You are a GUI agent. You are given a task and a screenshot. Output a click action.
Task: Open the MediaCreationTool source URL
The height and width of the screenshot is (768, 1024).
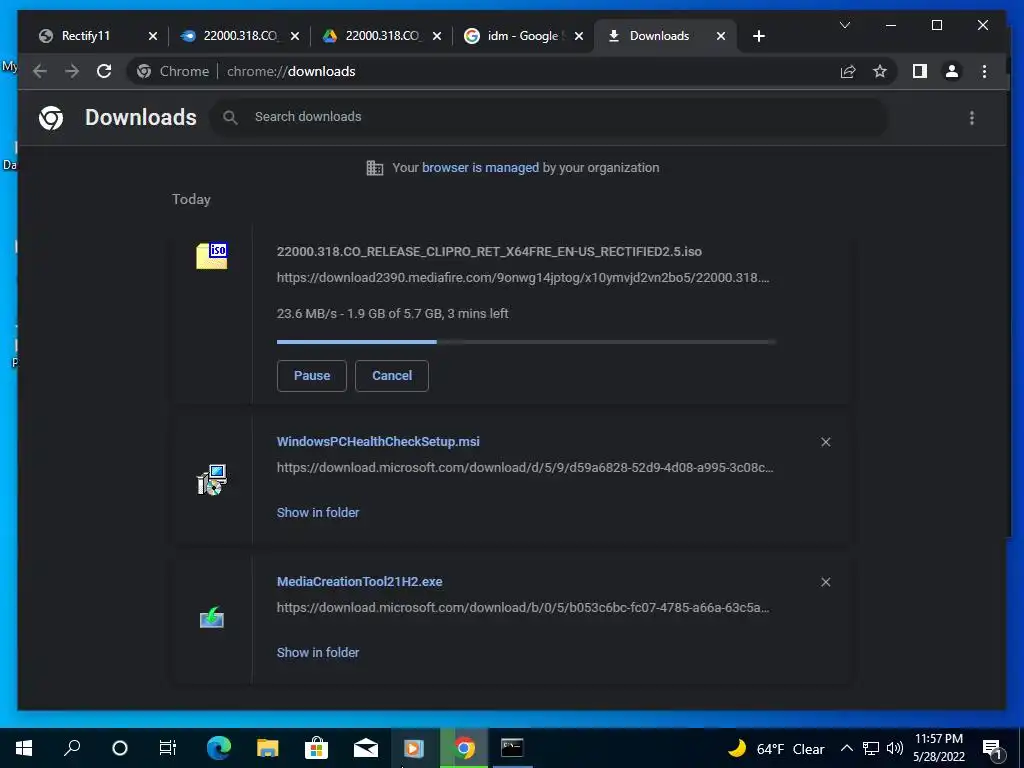[x=522, y=607]
